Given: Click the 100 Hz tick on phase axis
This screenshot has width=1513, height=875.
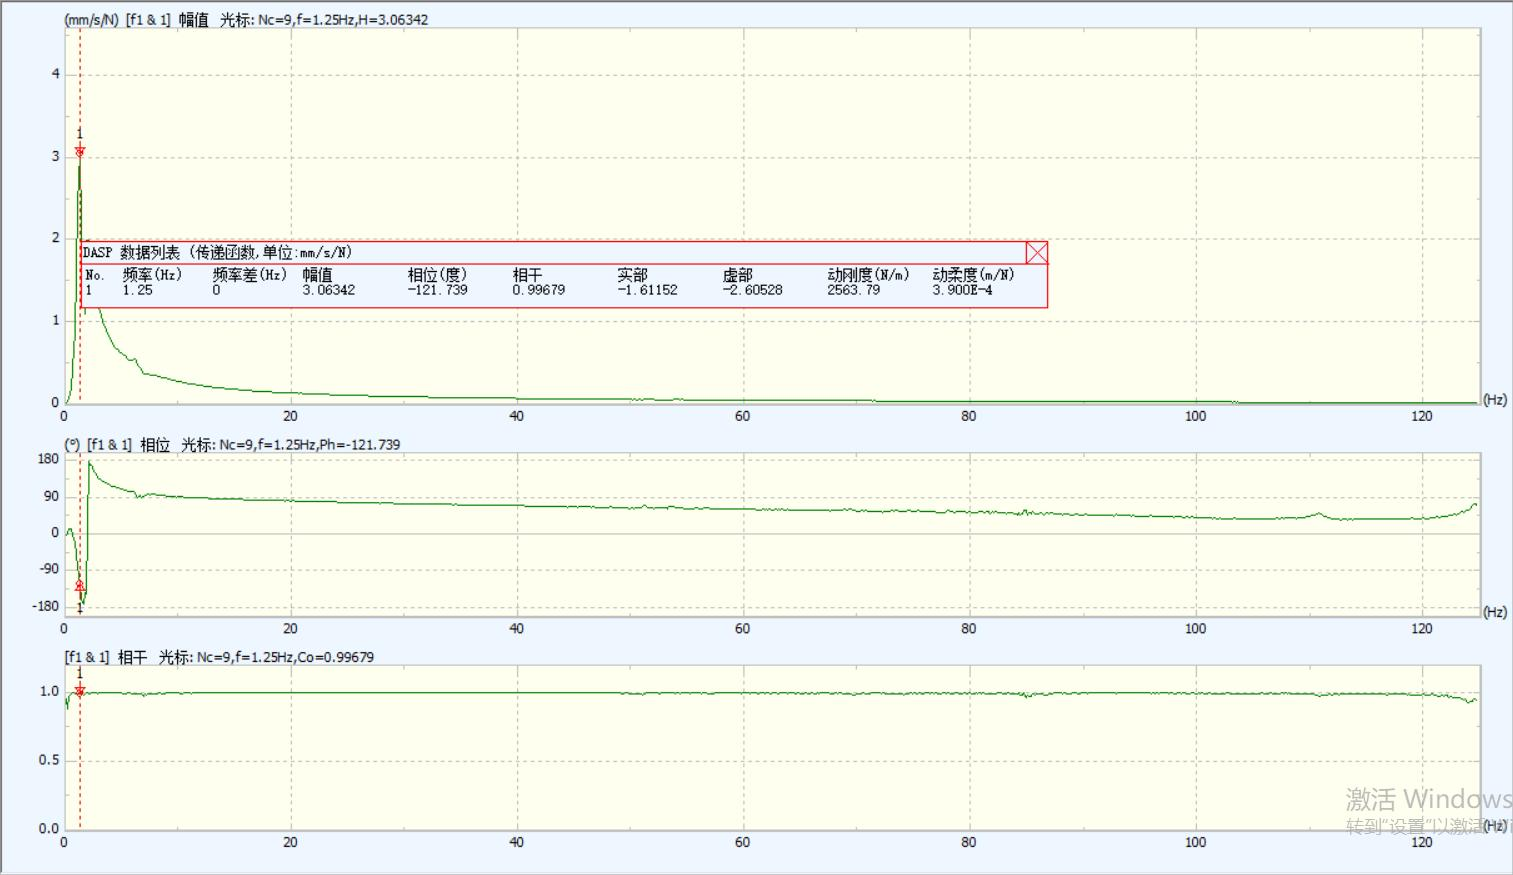Looking at the screenshot, I should [1195, 629].
